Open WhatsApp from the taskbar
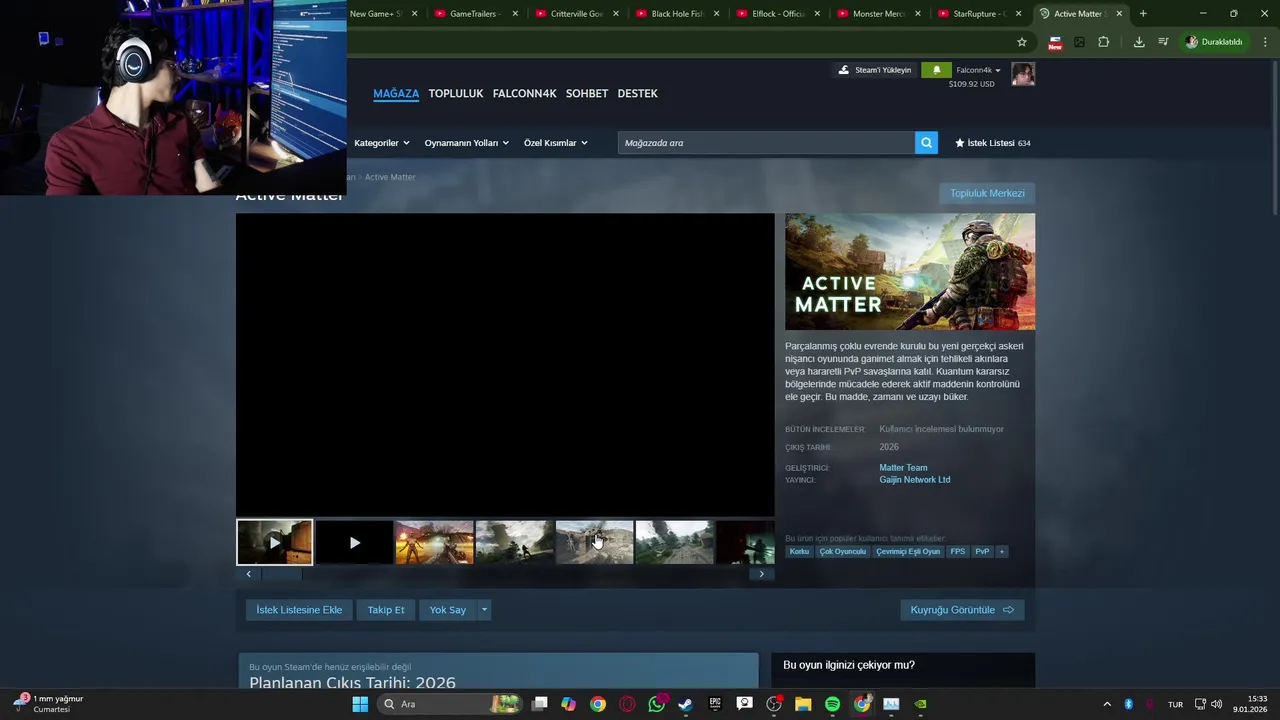Viewport: 1280px width, 720px height. (656, 704)
